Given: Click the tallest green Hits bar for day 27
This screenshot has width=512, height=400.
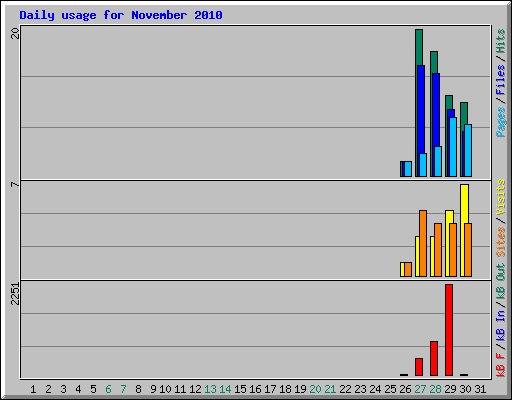Looking at the screenshot, I should tap(419, 47).
